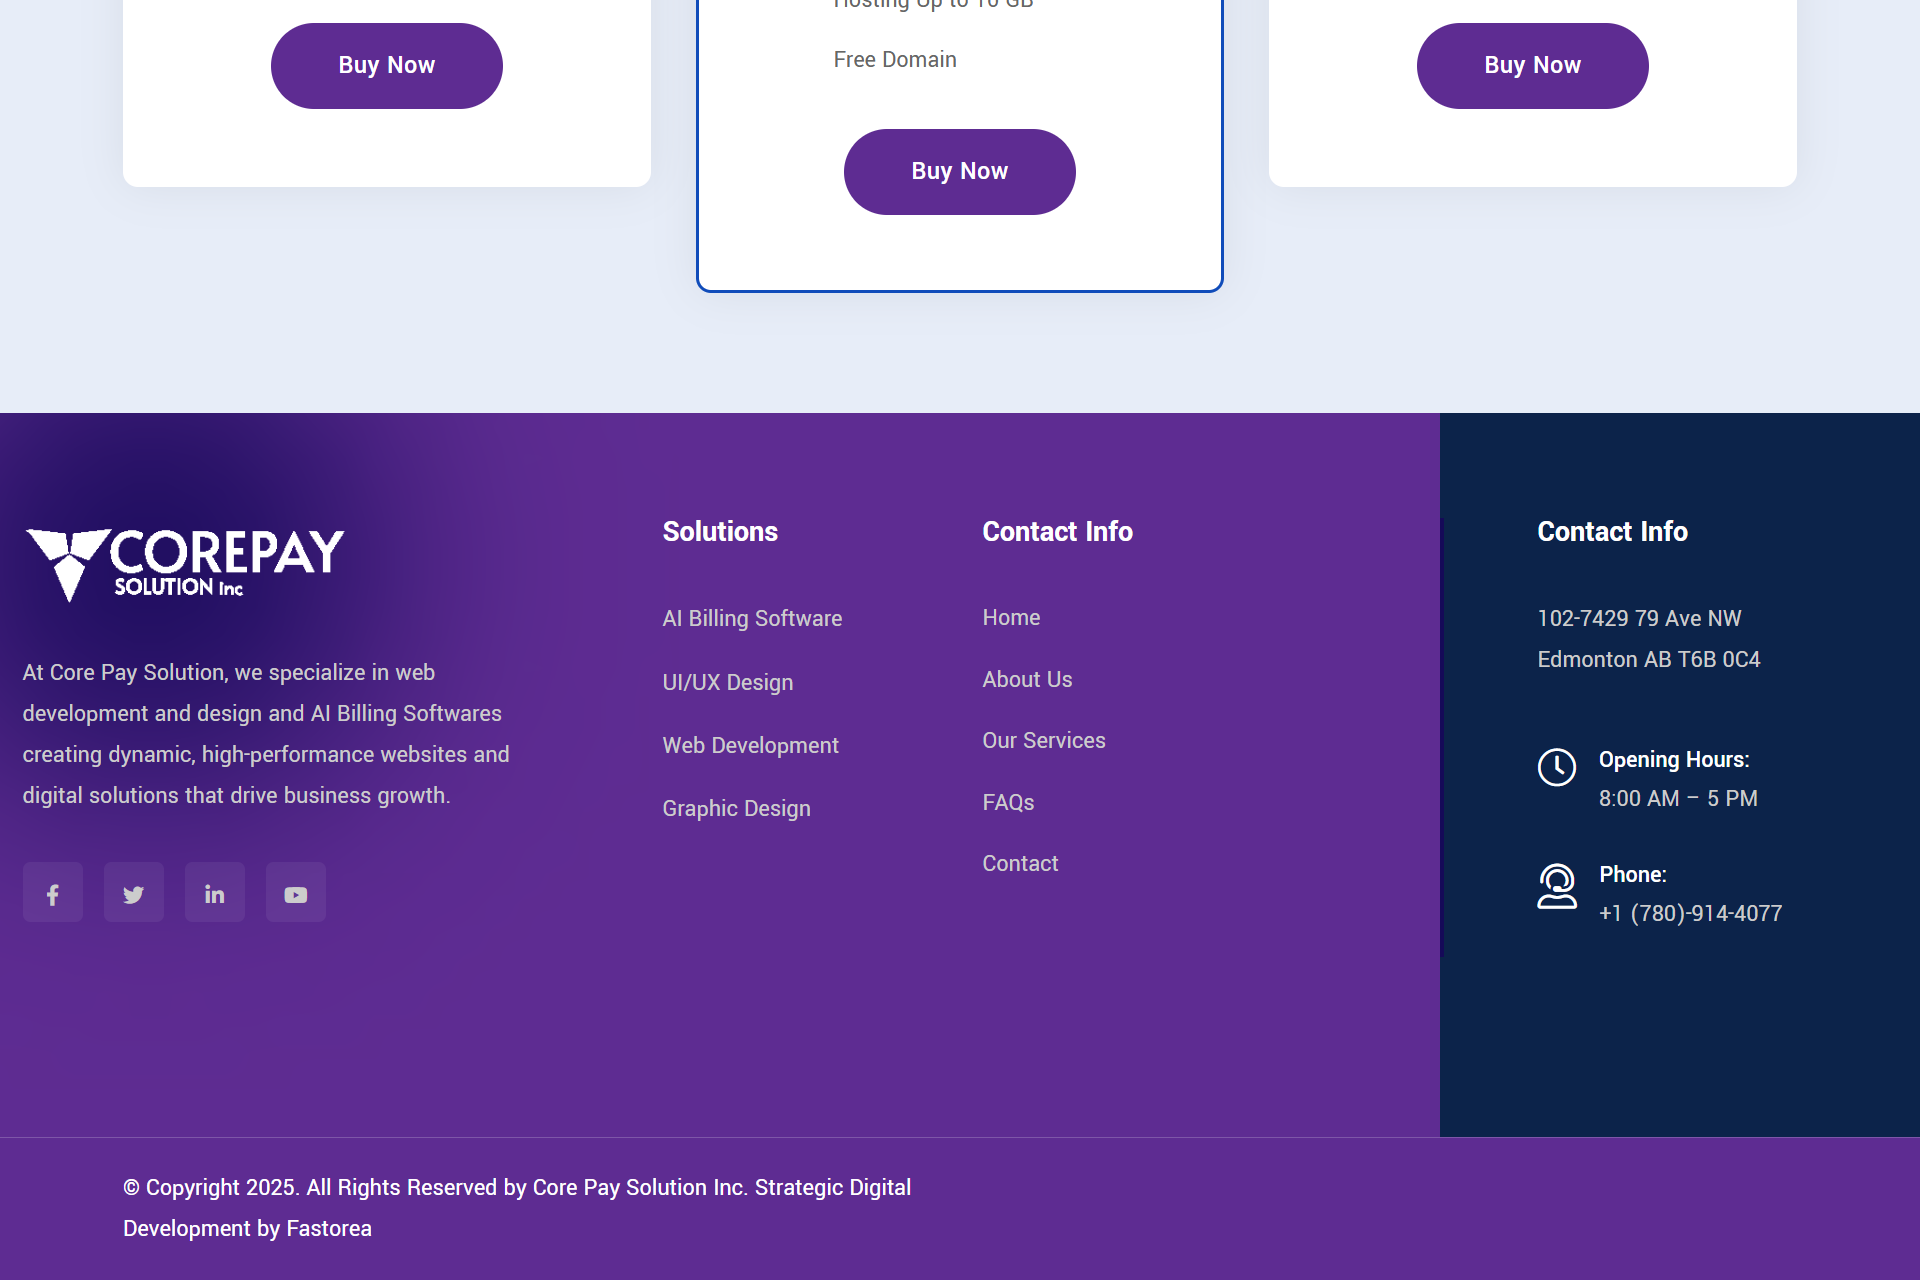The image size is (1920, 1280).
Task: Click the headset icon next to Phone
Action: click(1557, 887)
